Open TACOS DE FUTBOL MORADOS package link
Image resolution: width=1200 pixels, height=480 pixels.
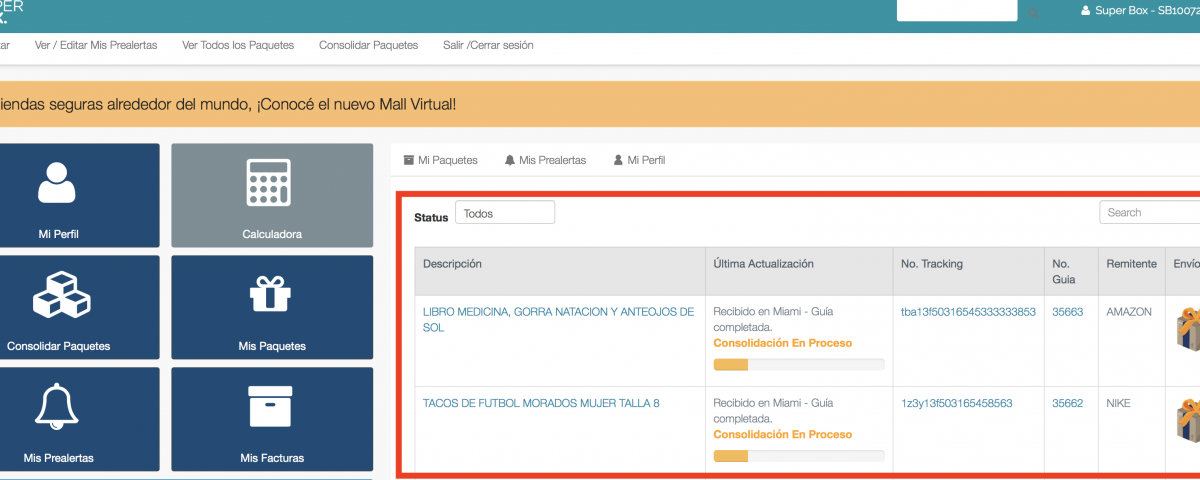(541, 403)
